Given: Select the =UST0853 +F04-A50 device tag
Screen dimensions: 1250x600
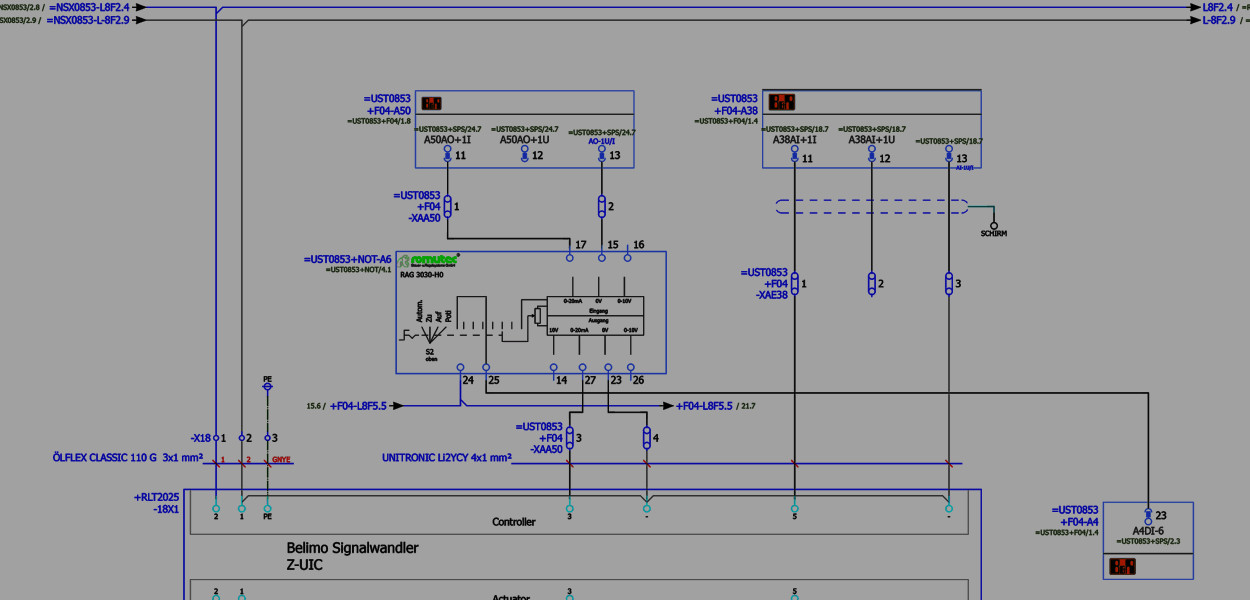Looking at the screenshot, I should pos(388,105).
